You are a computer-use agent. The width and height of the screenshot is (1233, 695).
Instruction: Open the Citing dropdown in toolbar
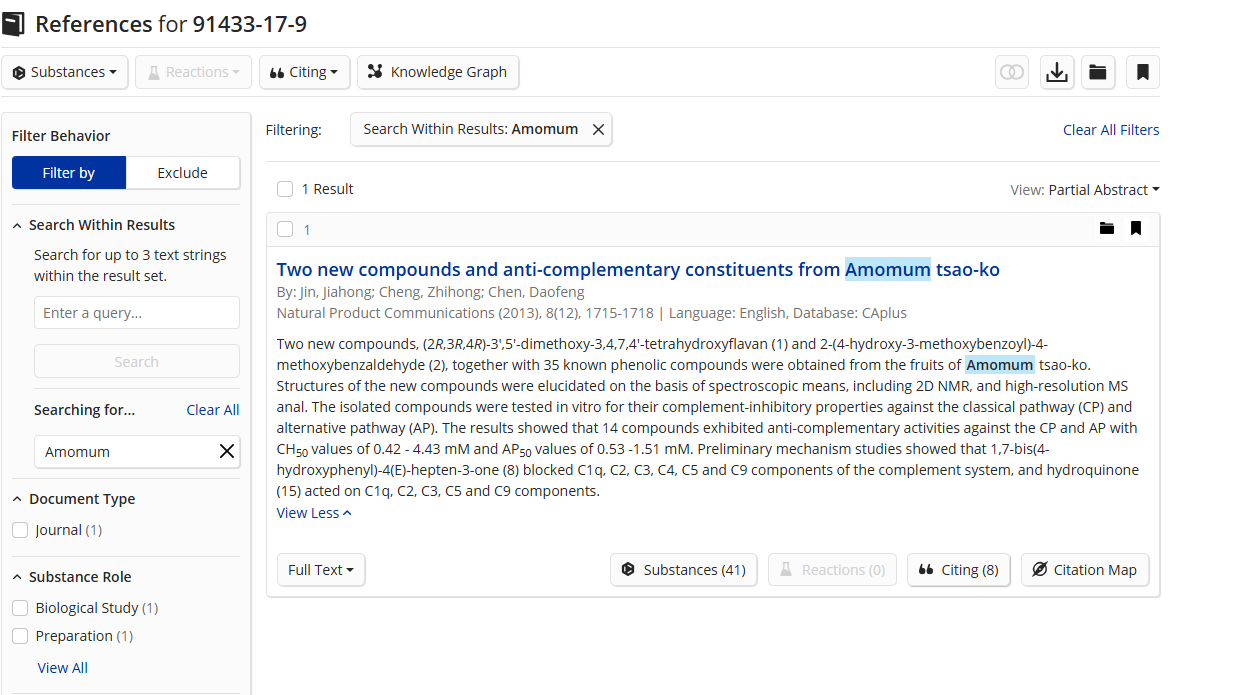[304, 72]
